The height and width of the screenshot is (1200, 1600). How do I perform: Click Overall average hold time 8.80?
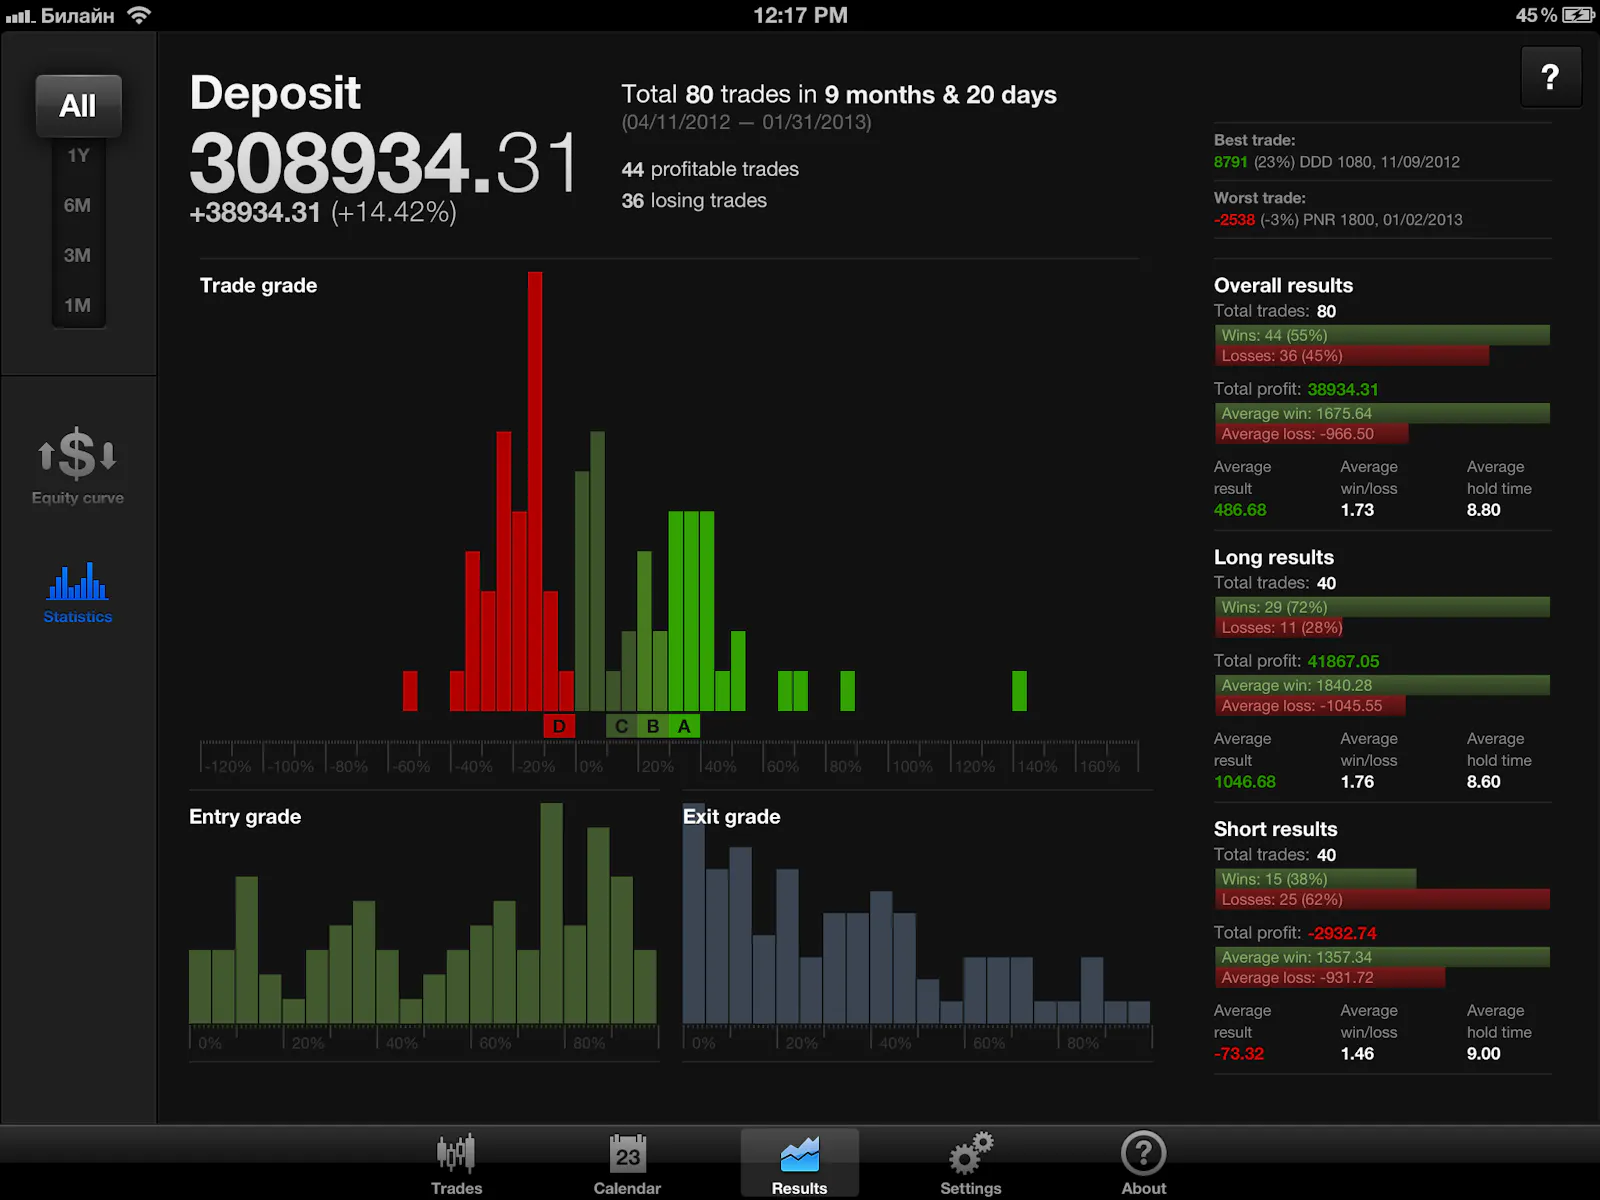(1484, 510)
